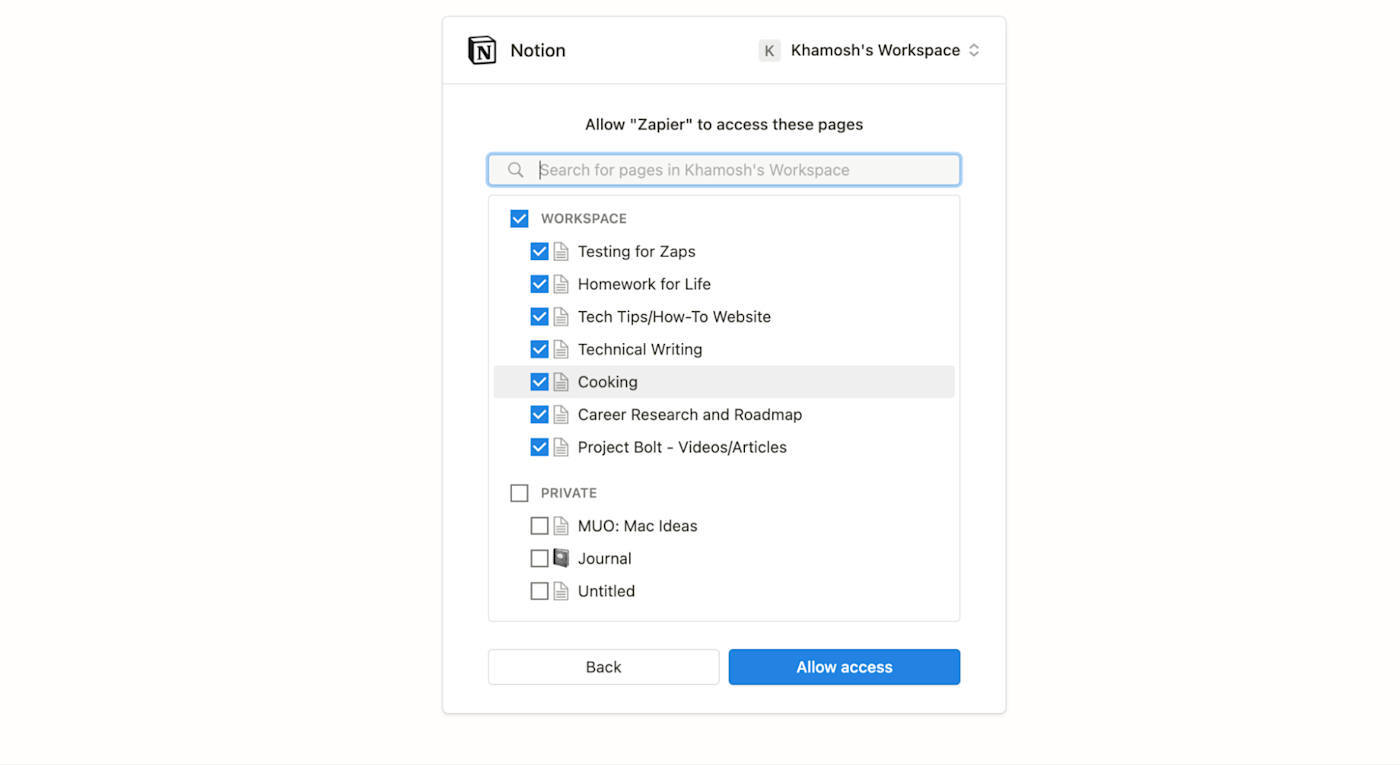This screenshot has width=1400, height=765.
Task: Uncheck Project Bolt - Videos/Articles checkbox
Action: tap(539, 447)
